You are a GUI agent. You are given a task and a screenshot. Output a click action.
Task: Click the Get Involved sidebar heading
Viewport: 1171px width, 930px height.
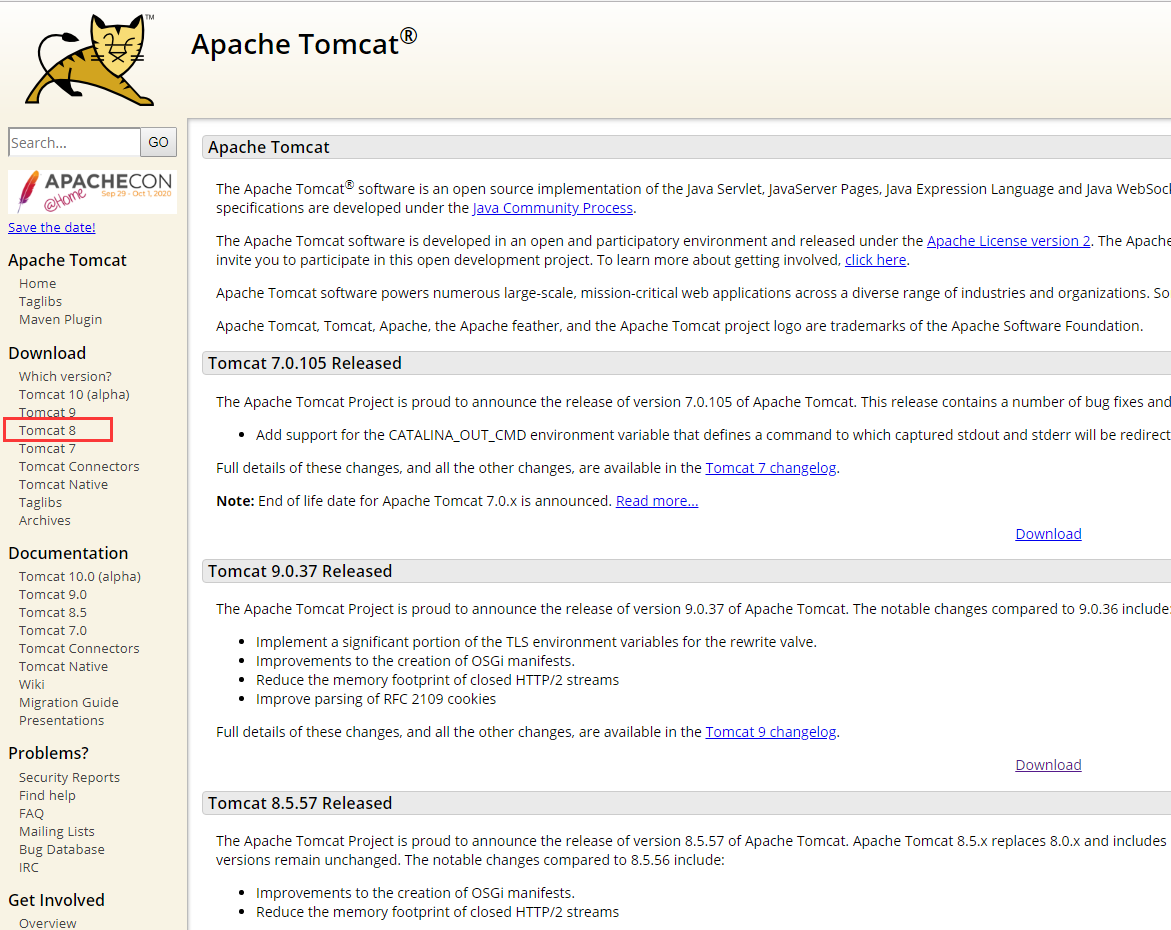tap(56, 900)
